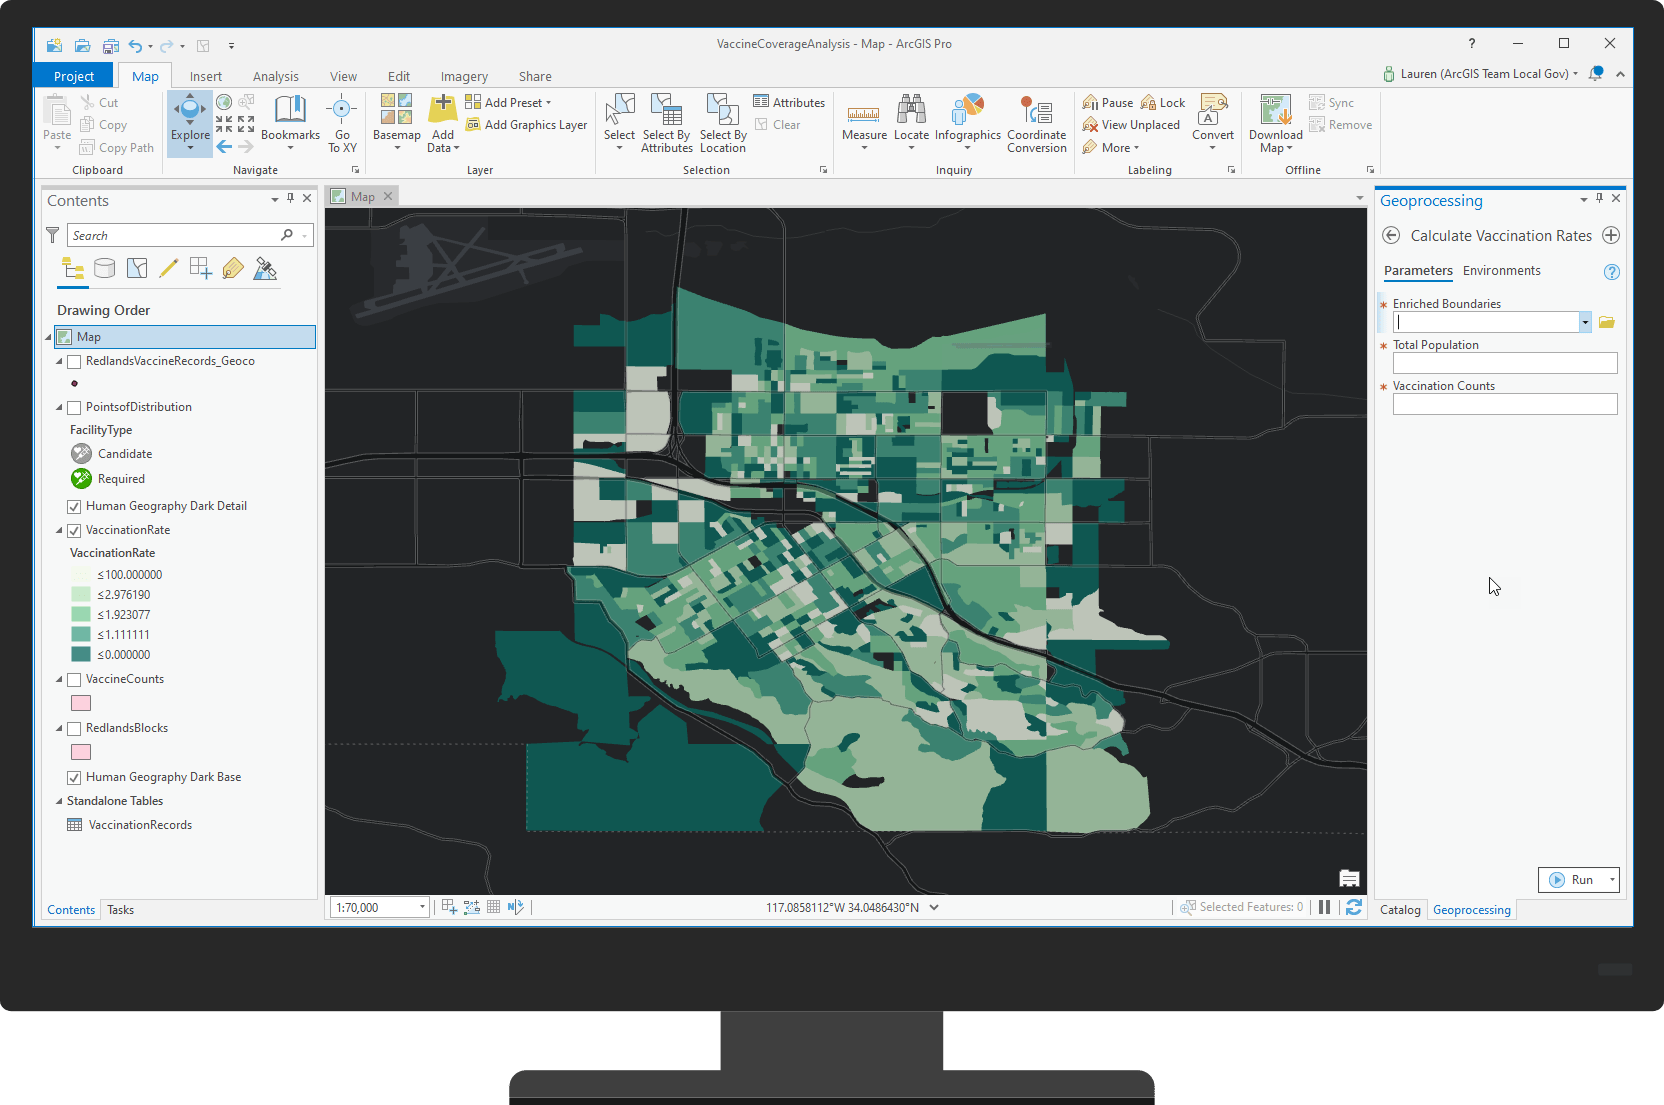The height and width of the screenshot is (1105, 1664).
Task: Open the Infographics tool
Action: [x=968, y=123]
